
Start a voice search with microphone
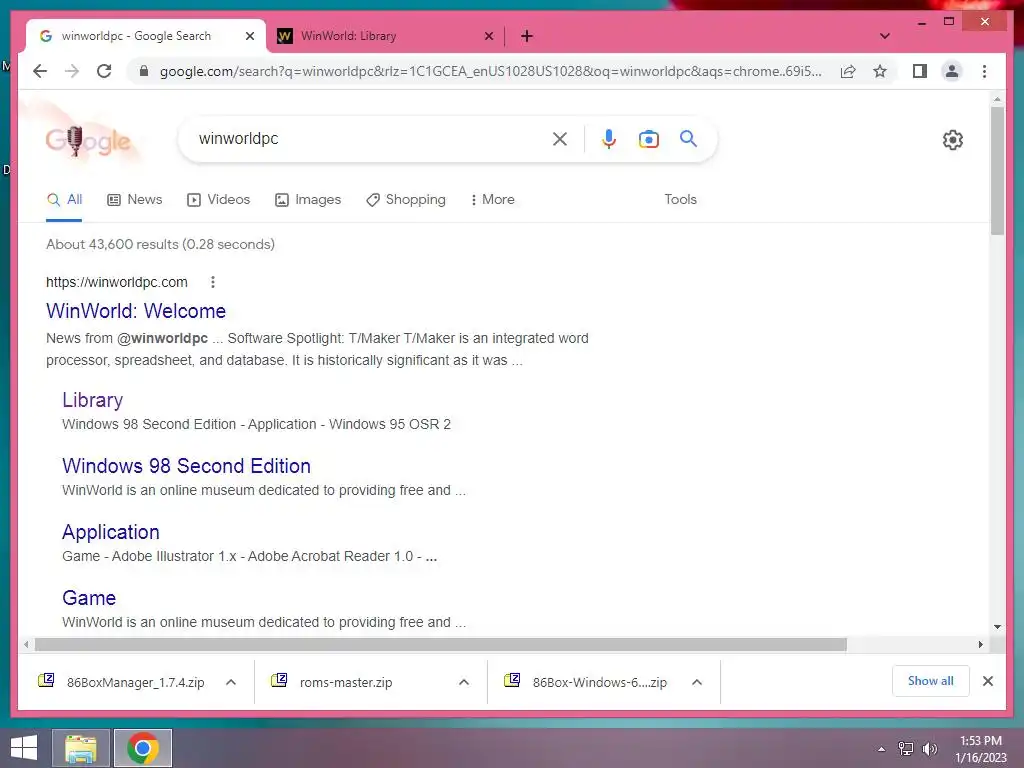coord(609,138)
